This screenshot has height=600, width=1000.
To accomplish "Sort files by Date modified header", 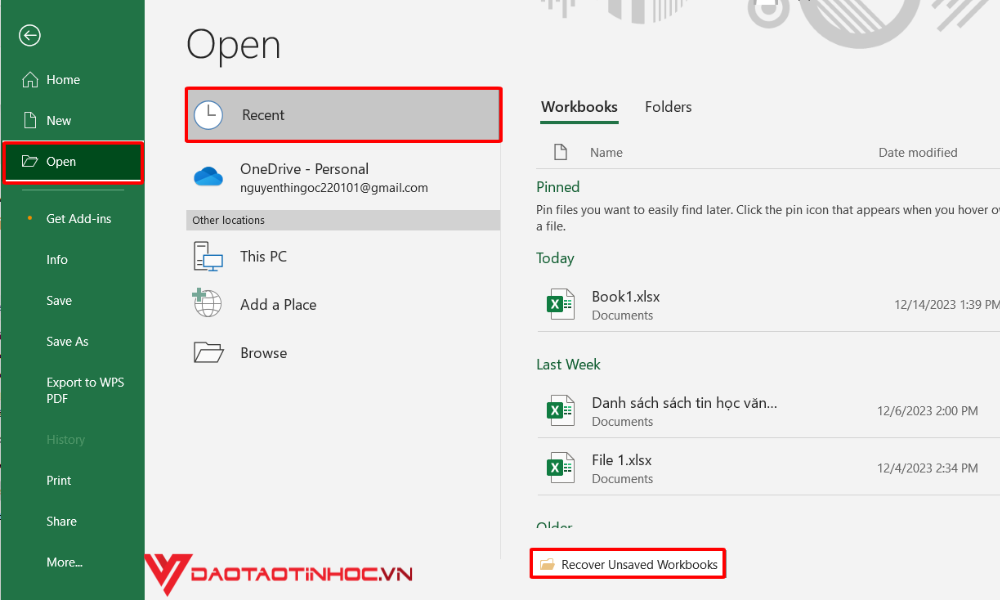I will (x=917, y=152).
